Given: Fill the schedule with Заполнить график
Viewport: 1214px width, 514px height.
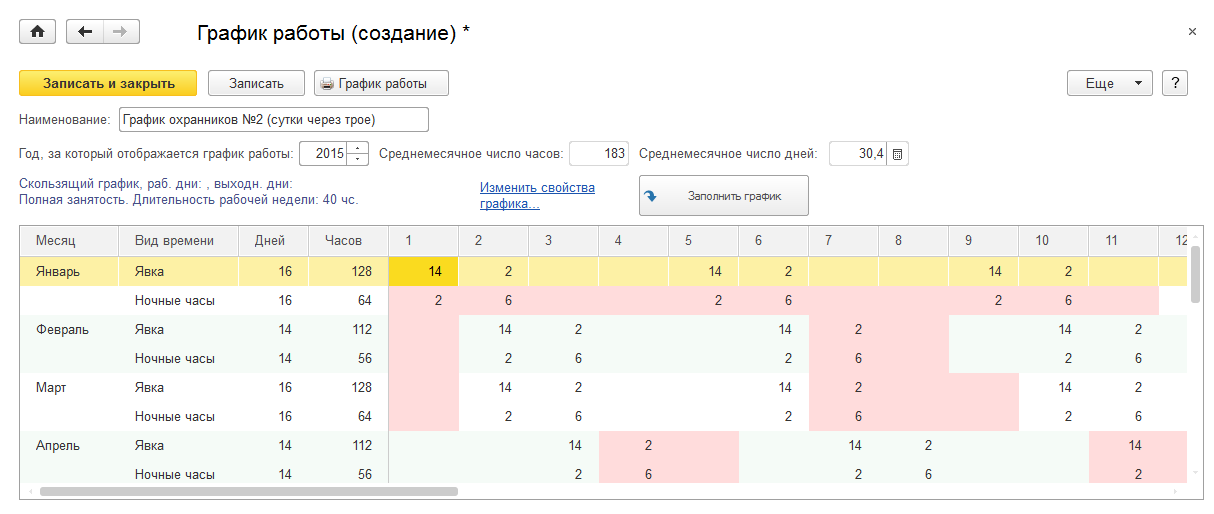Looking at the screenshot, I should (x=723, y=196).
